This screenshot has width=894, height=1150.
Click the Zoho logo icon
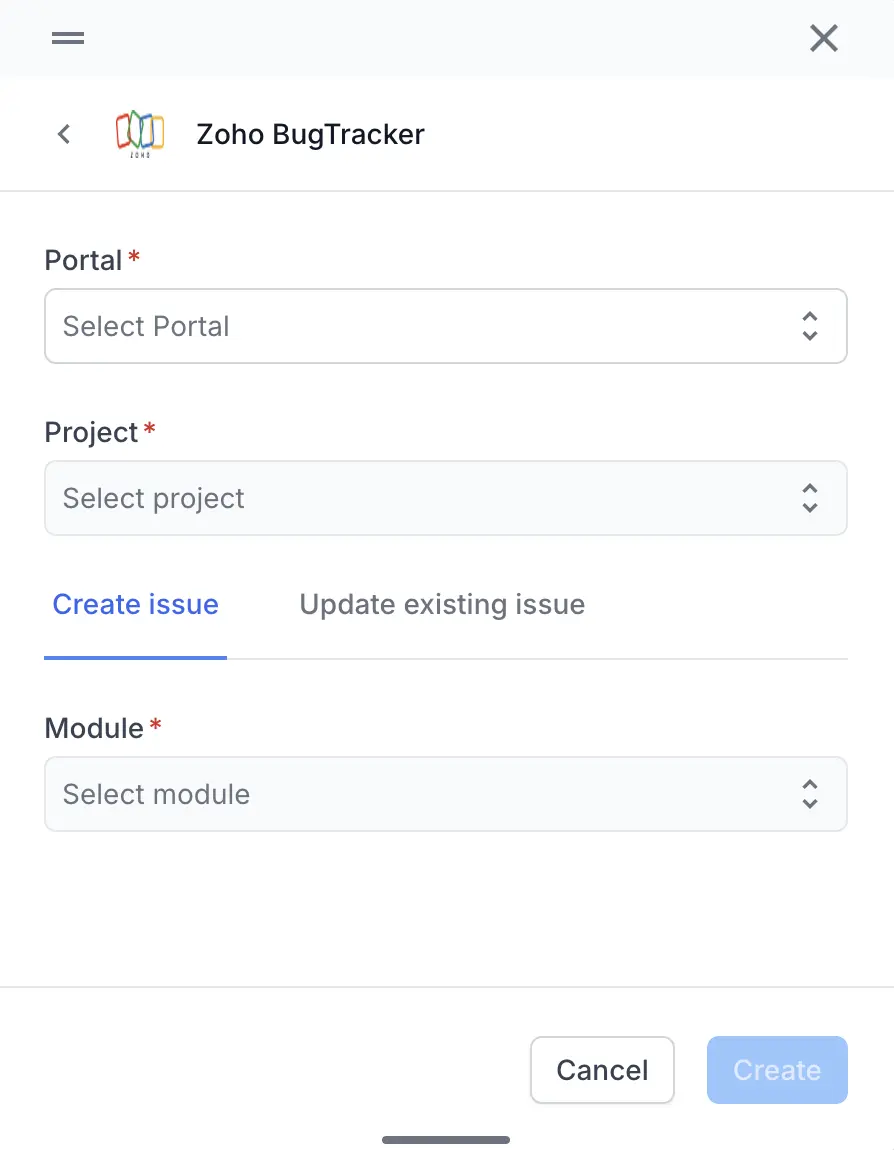(140, 134)
